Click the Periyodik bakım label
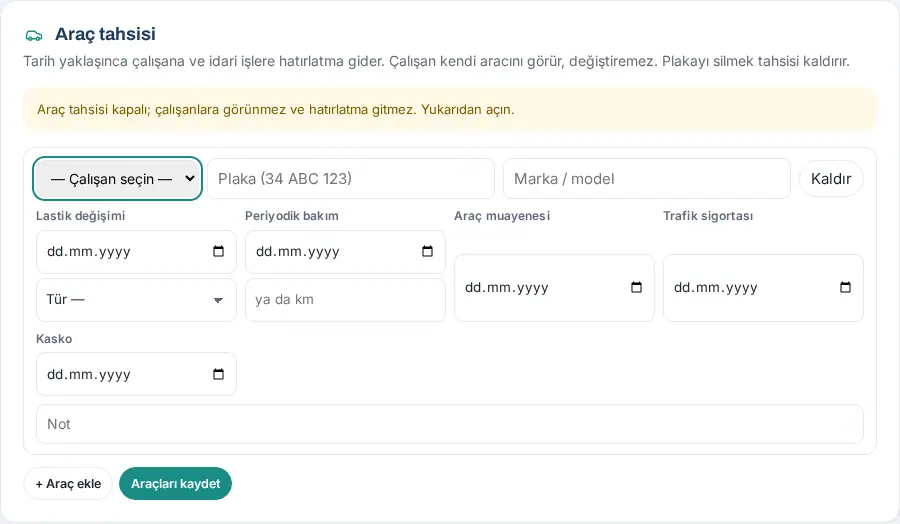The image size is (900, 524). [x=292, y=216]
